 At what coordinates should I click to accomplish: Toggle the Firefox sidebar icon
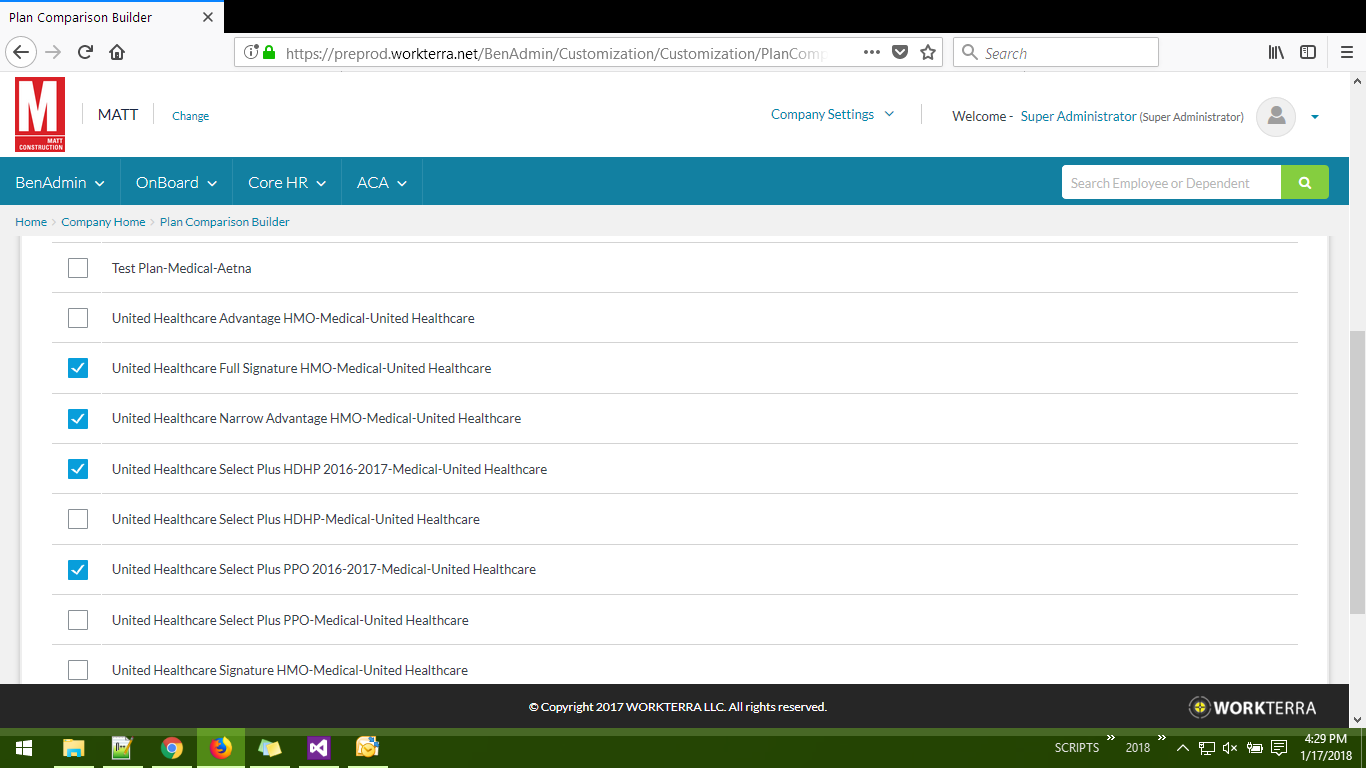pyautogui.click(x=1307, y=52)
